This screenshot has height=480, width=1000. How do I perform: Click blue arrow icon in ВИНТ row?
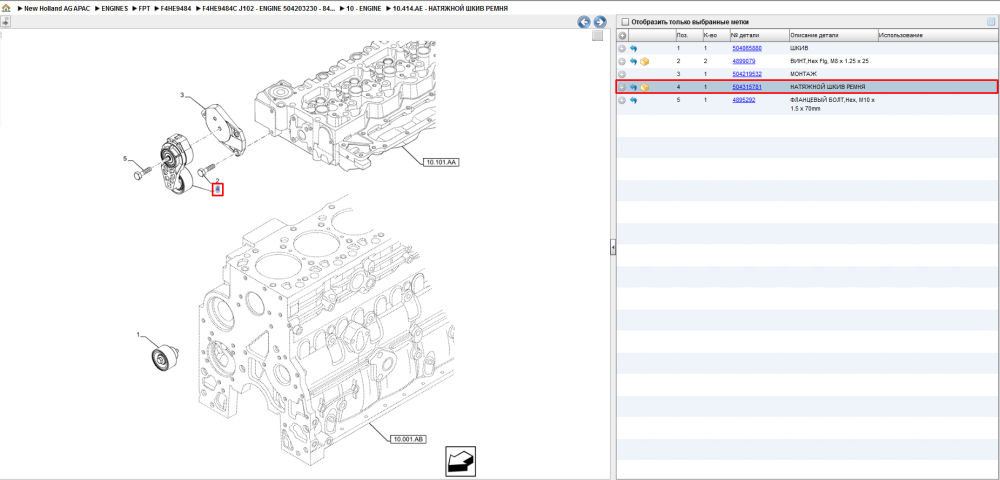coord(633,62)
